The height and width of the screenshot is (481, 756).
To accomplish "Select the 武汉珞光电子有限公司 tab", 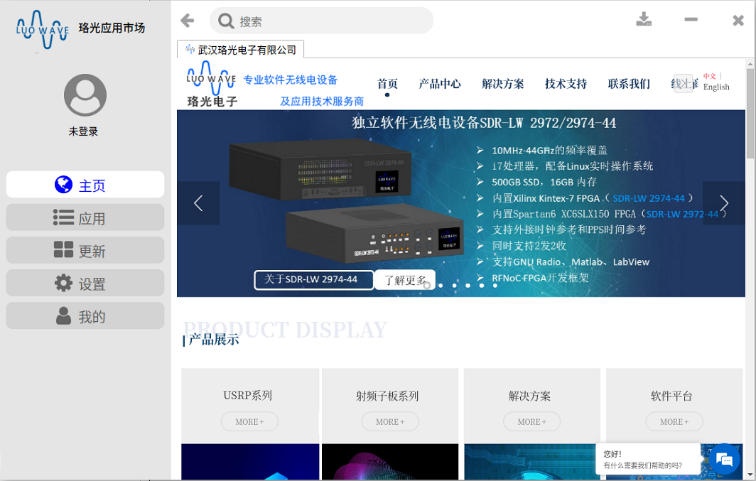I will coord(241,50).
